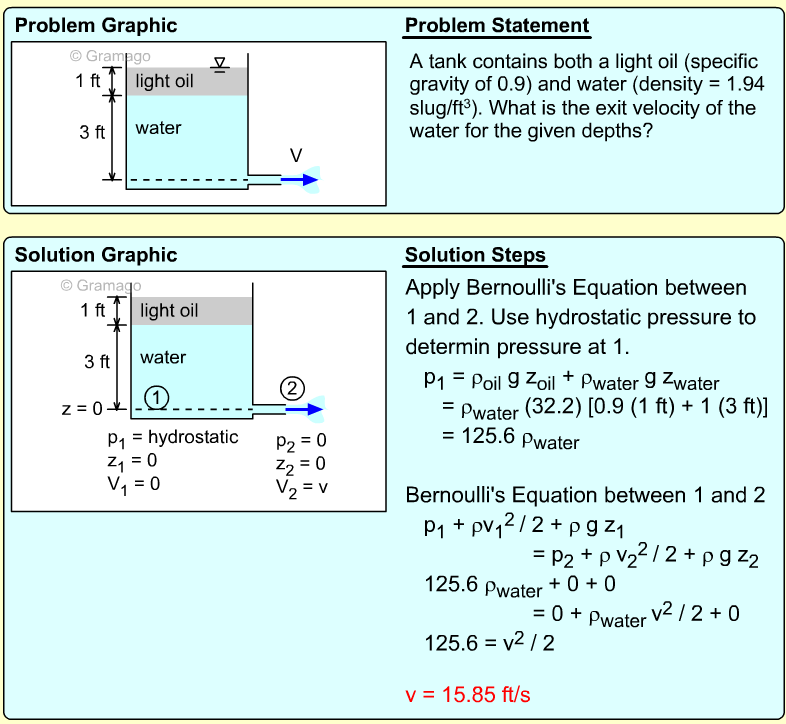The image size is (786, 724).
Task: Click the Gramago copyright mark in Problem Graphic
Action: (x=110, y=57)
